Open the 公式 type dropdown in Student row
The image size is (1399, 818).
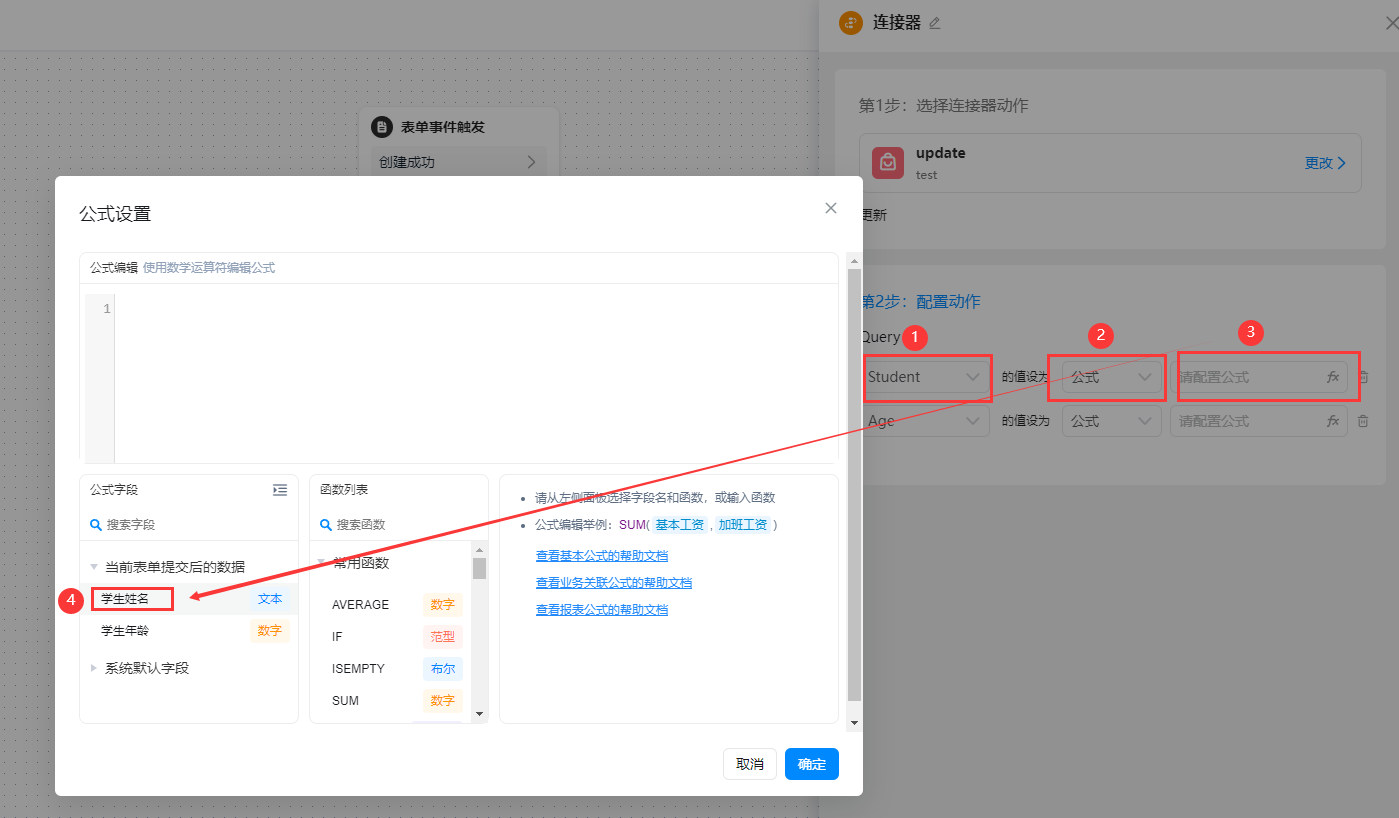pyautogui.click(x=1112, y=377)
